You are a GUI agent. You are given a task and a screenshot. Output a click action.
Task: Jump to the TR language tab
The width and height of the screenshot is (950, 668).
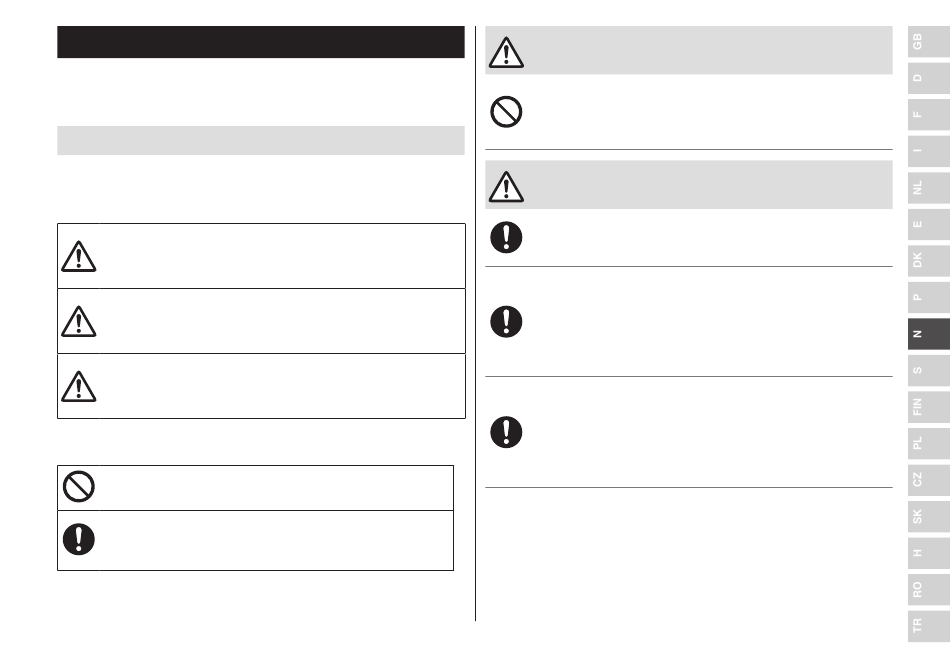click(929, 626)
